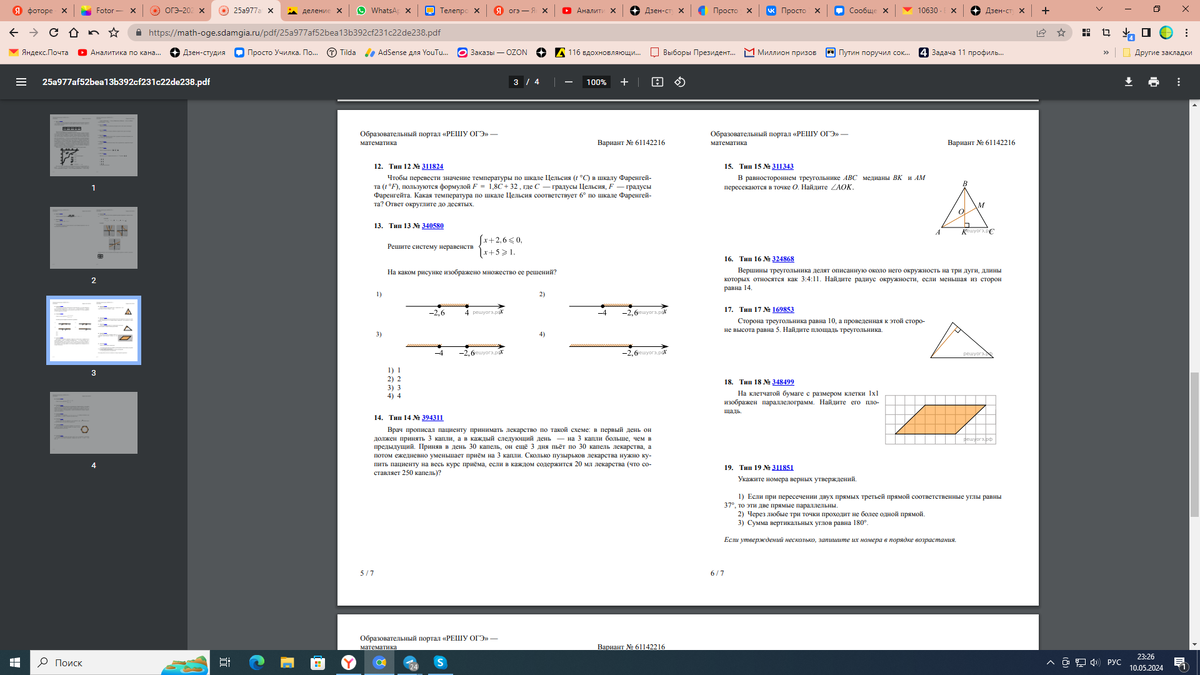
Task: Open Telegram from the taskbar
Action: point(410,663)
